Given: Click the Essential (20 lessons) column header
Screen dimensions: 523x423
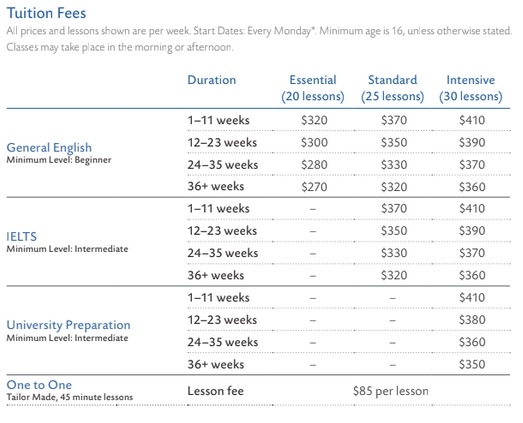Looking at the screenshot, I should coord(313,88).
